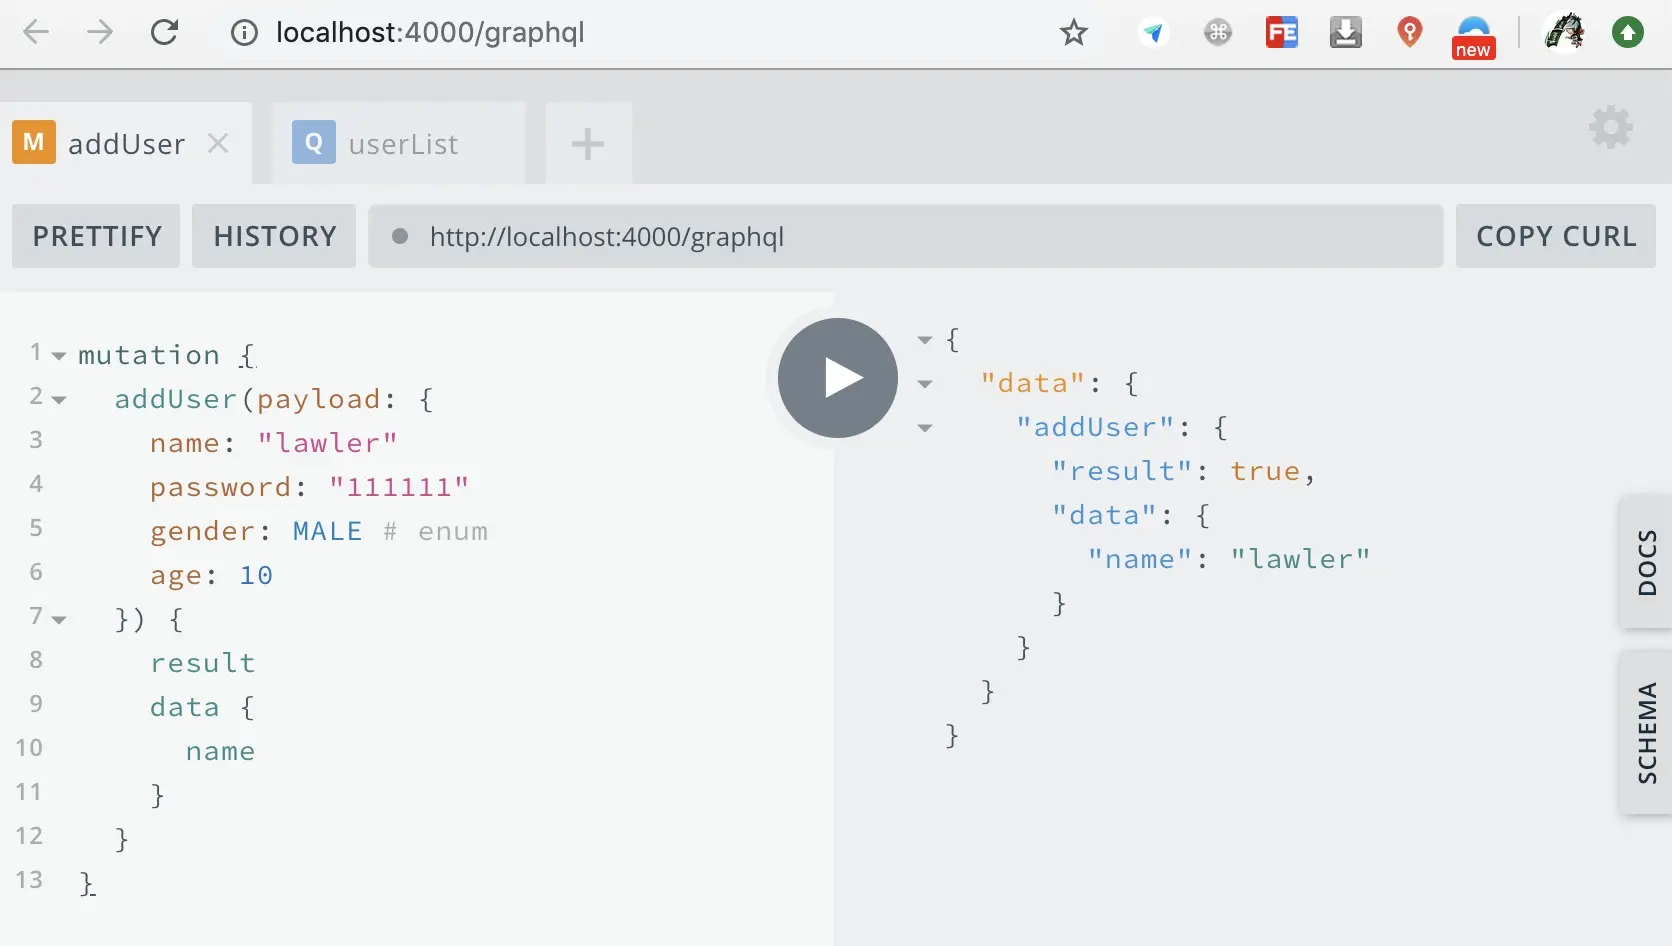Click the browser forward arrow

point(100,32)
